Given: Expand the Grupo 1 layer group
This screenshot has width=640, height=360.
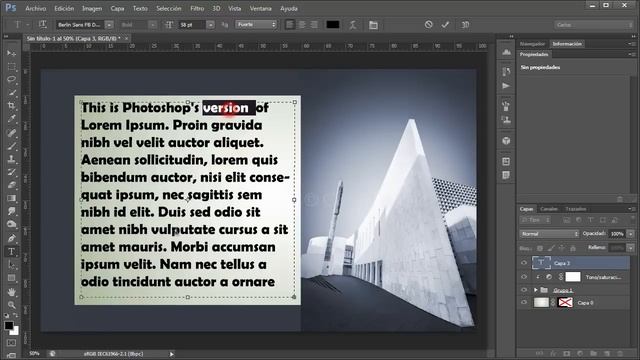Looking at the screenshot, I should (536, 290).
